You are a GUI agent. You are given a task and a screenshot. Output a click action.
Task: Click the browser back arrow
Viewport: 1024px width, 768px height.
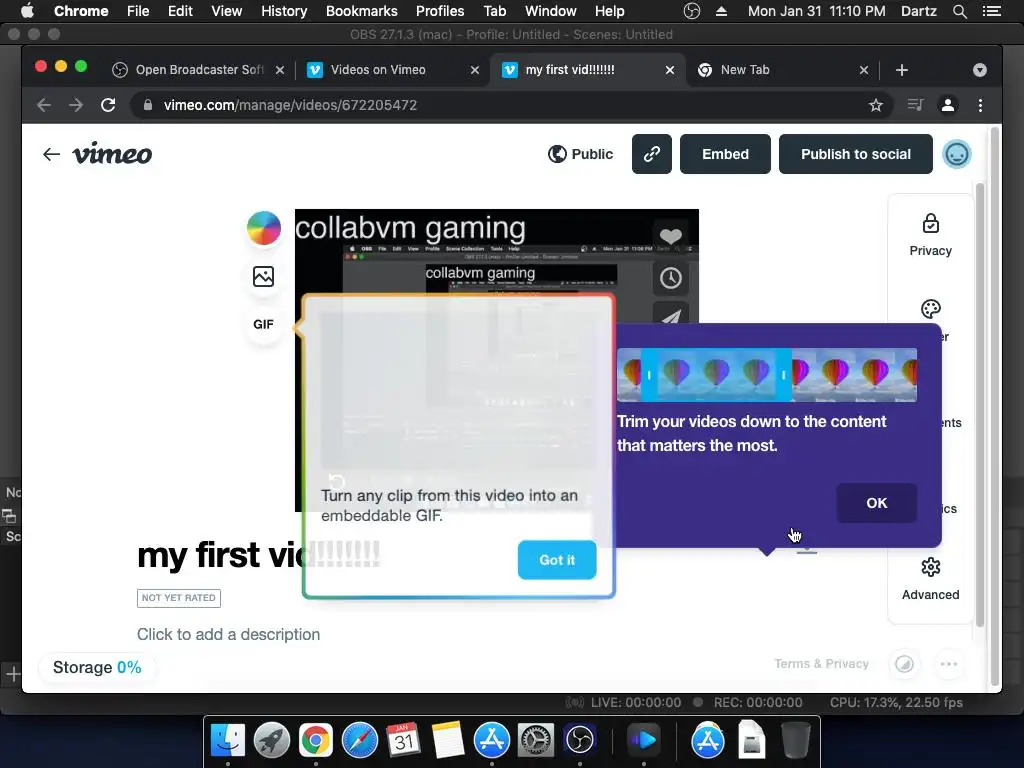(x=44, y=105)
